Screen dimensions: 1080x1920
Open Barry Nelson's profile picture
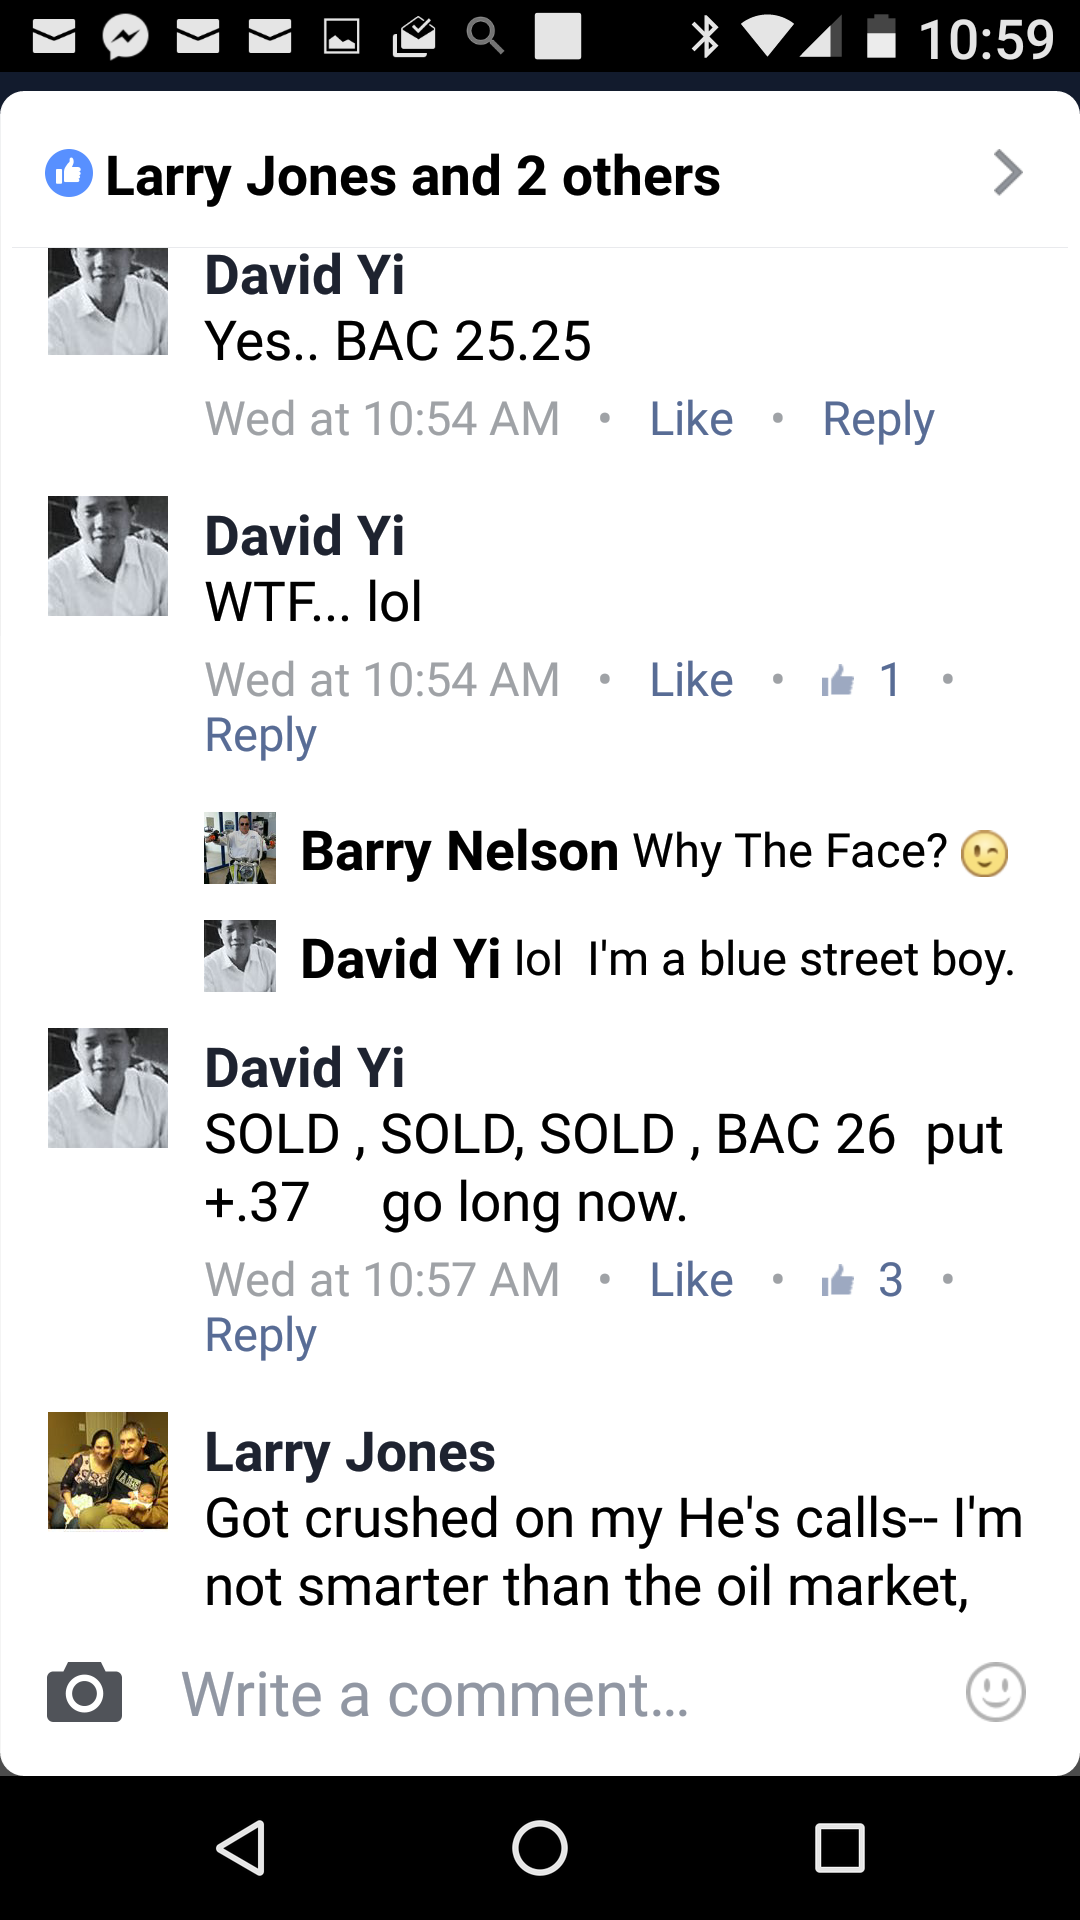pyautogui.click(x=240, y=848)
